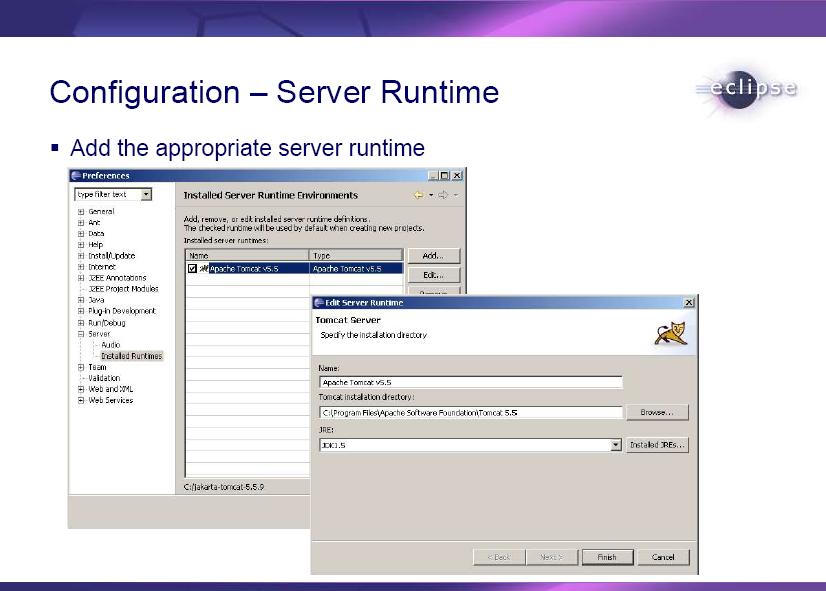This screenshot has height=591, width=826.
Task: Click the Tomcat icon in runtime row
Action: (x=204, y=269)
